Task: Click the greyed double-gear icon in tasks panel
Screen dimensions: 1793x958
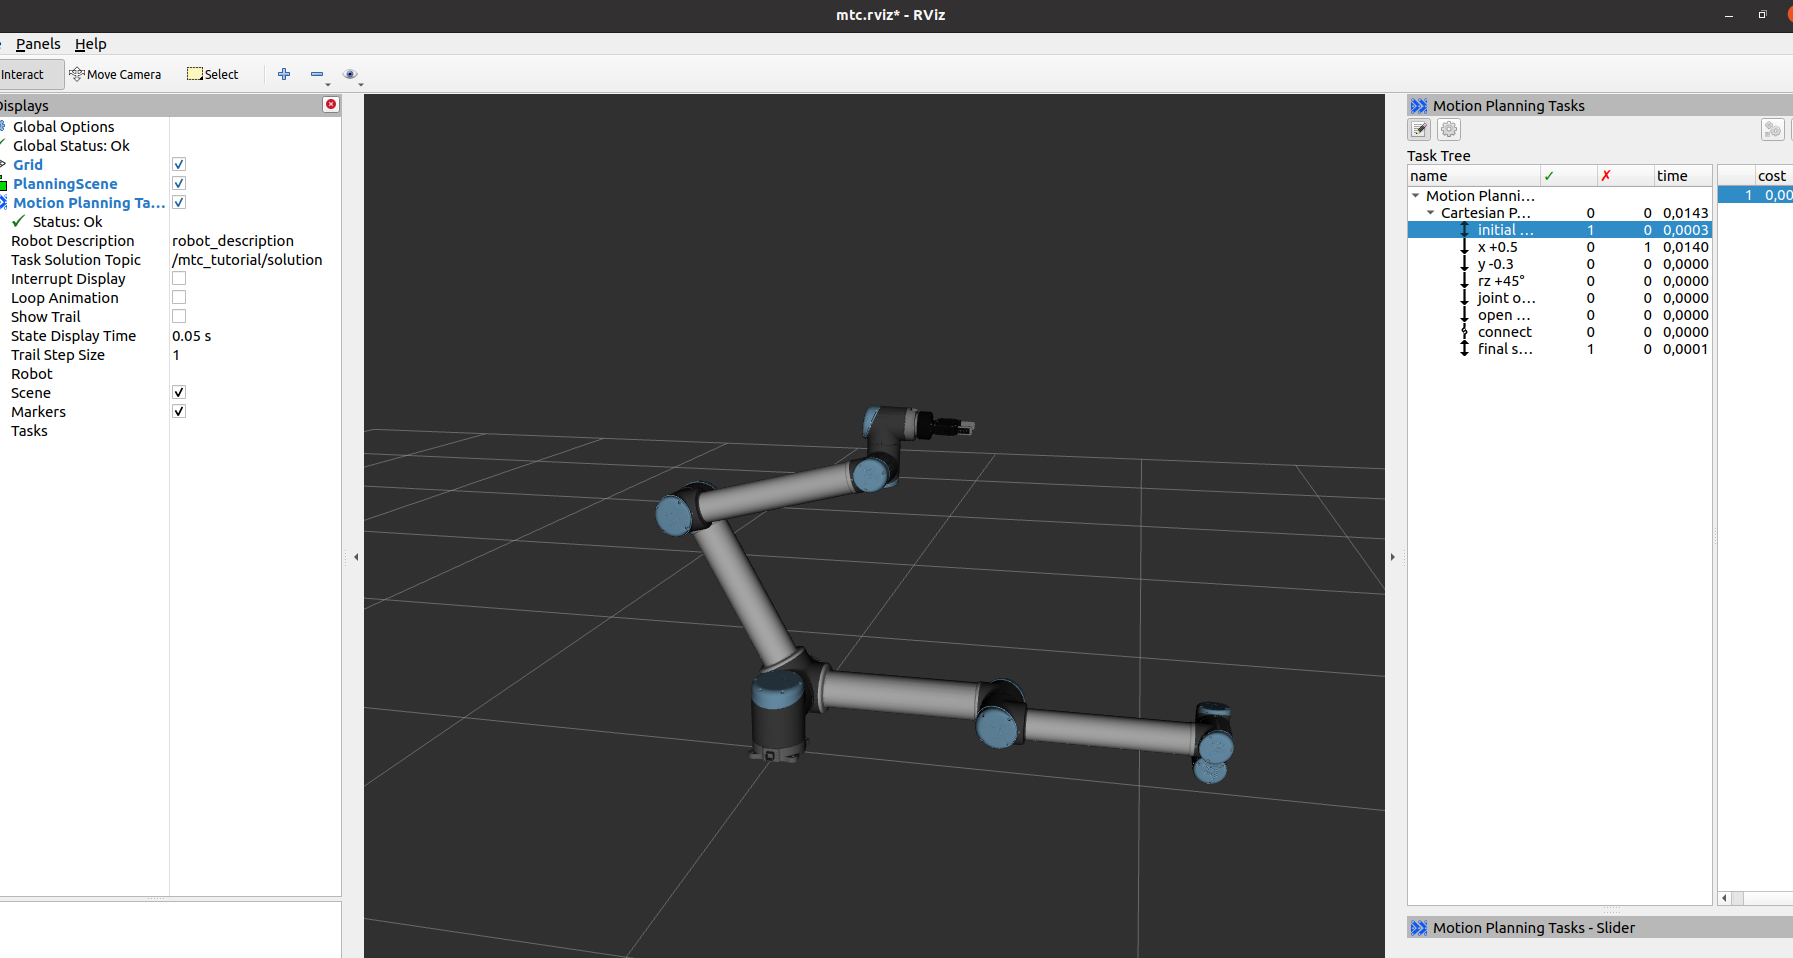Action: click(1772, 129)
